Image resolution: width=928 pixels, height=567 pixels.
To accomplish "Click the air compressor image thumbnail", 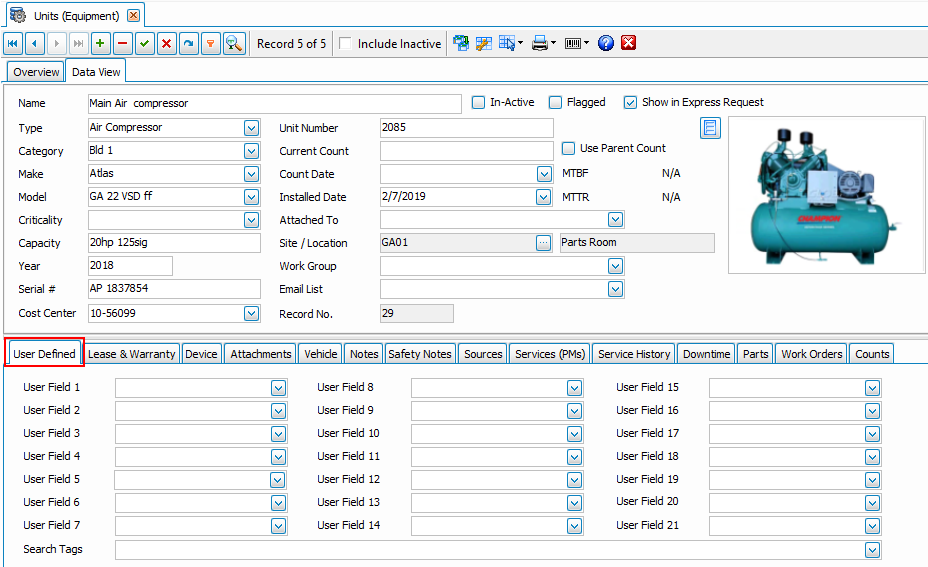I will click(x=826, y=195).
